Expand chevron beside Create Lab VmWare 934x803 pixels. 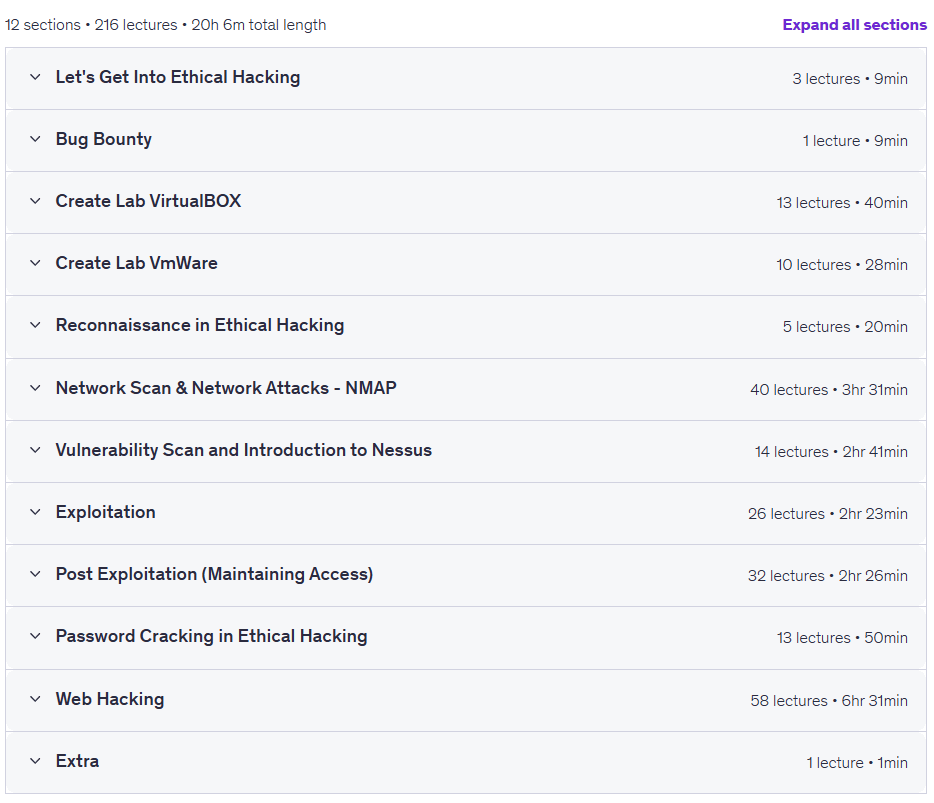[36, 263]
